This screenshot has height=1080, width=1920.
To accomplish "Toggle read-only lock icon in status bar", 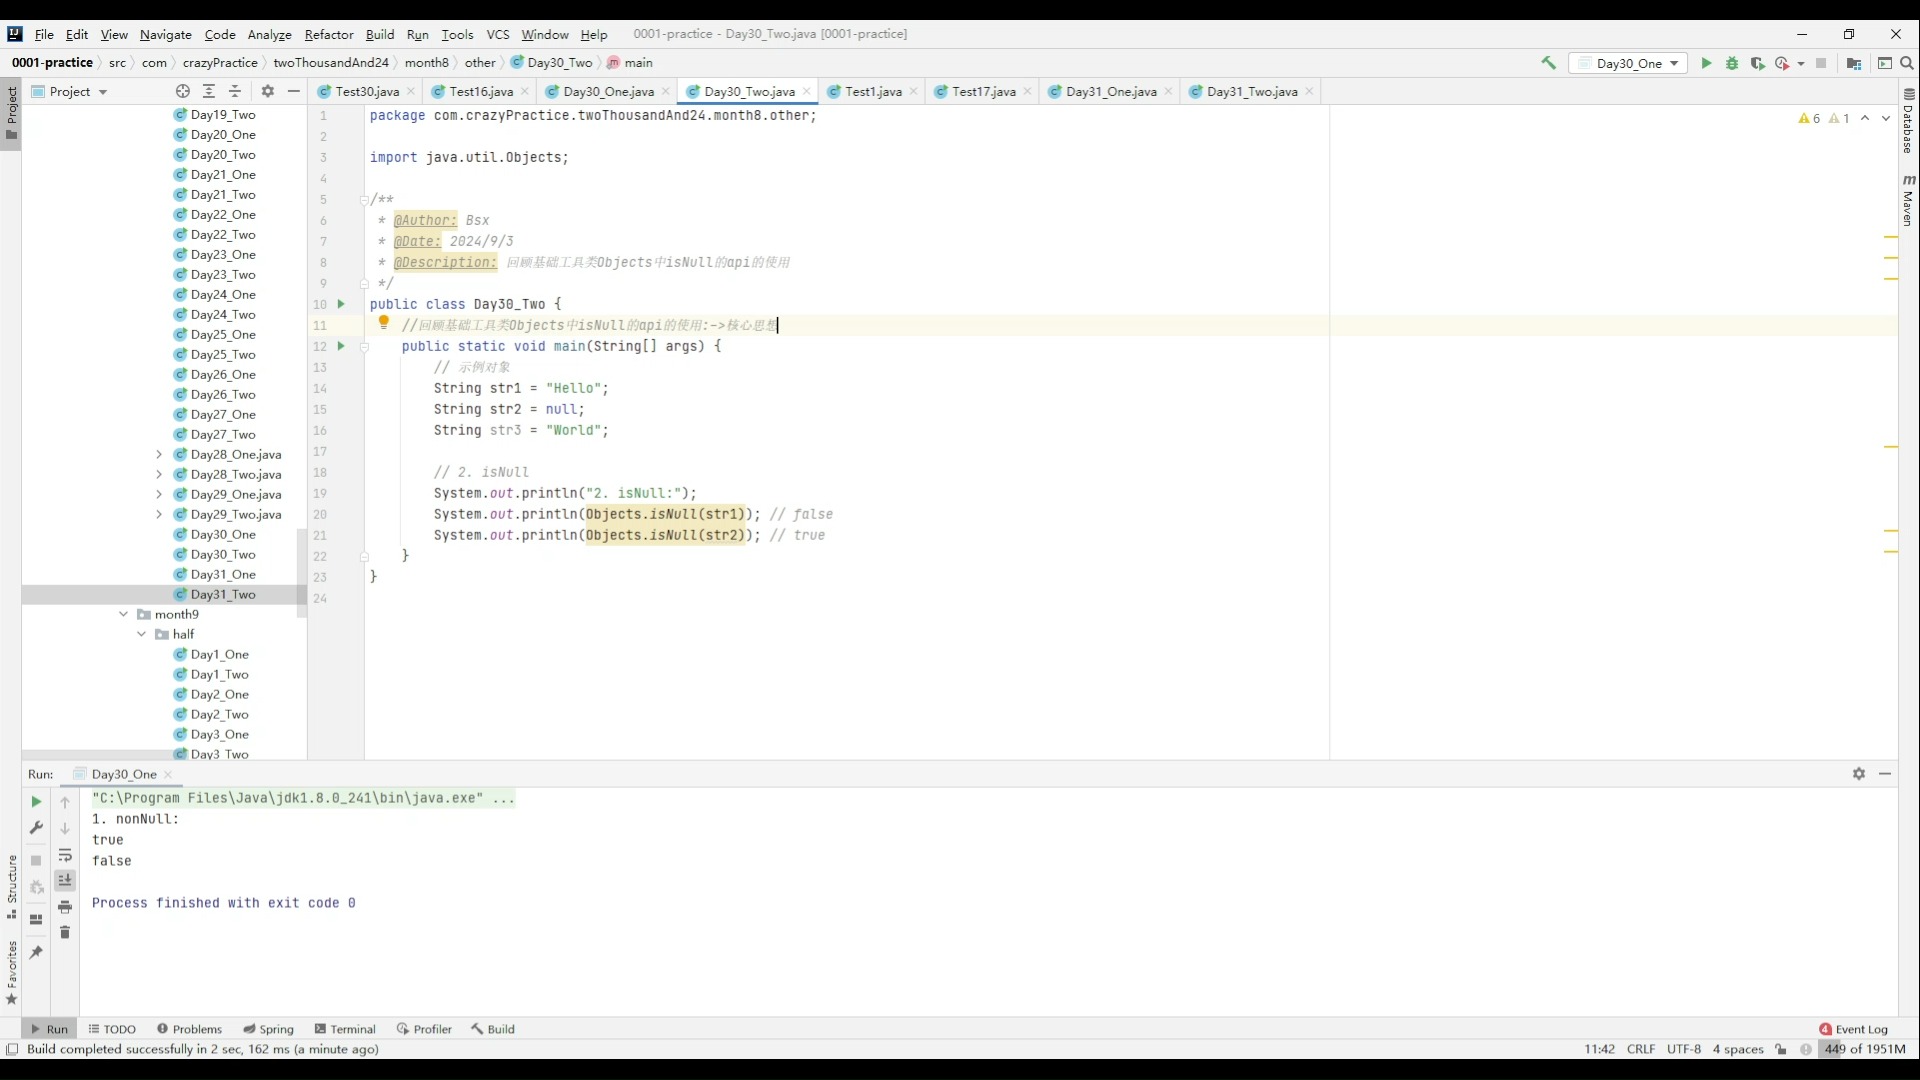I will [x=1781, y=1049].
